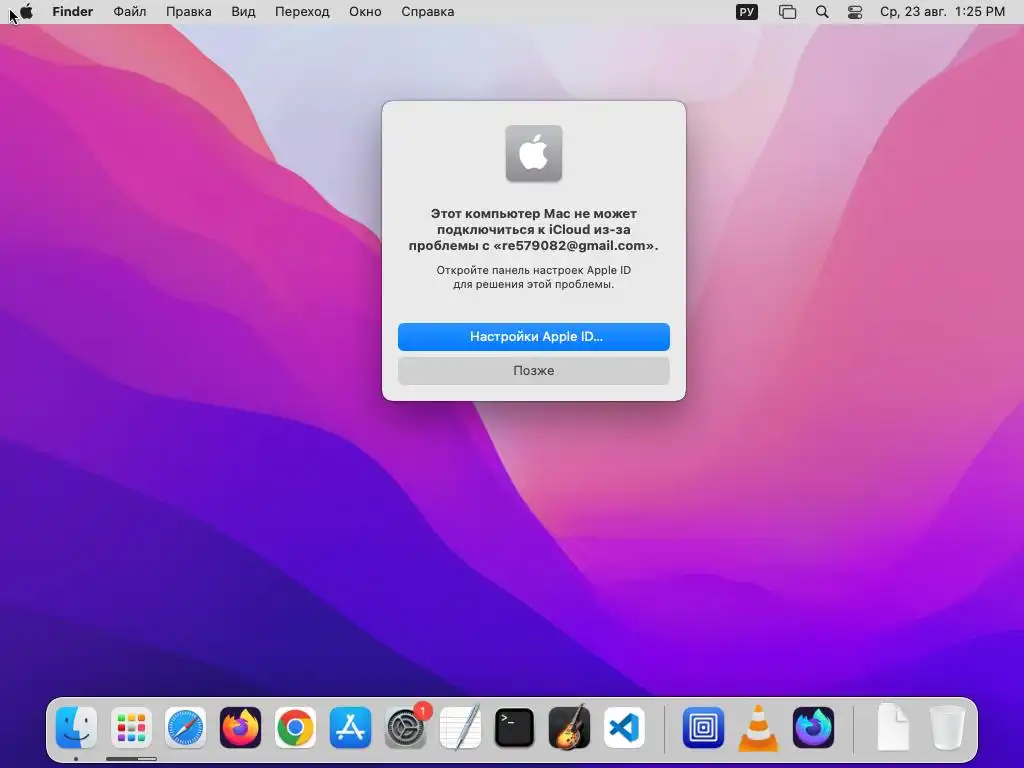The height and width of the screenshot is (768, 1024).
Task: Launch VLC media player from the Dock
Action: (x=758, y=727)
